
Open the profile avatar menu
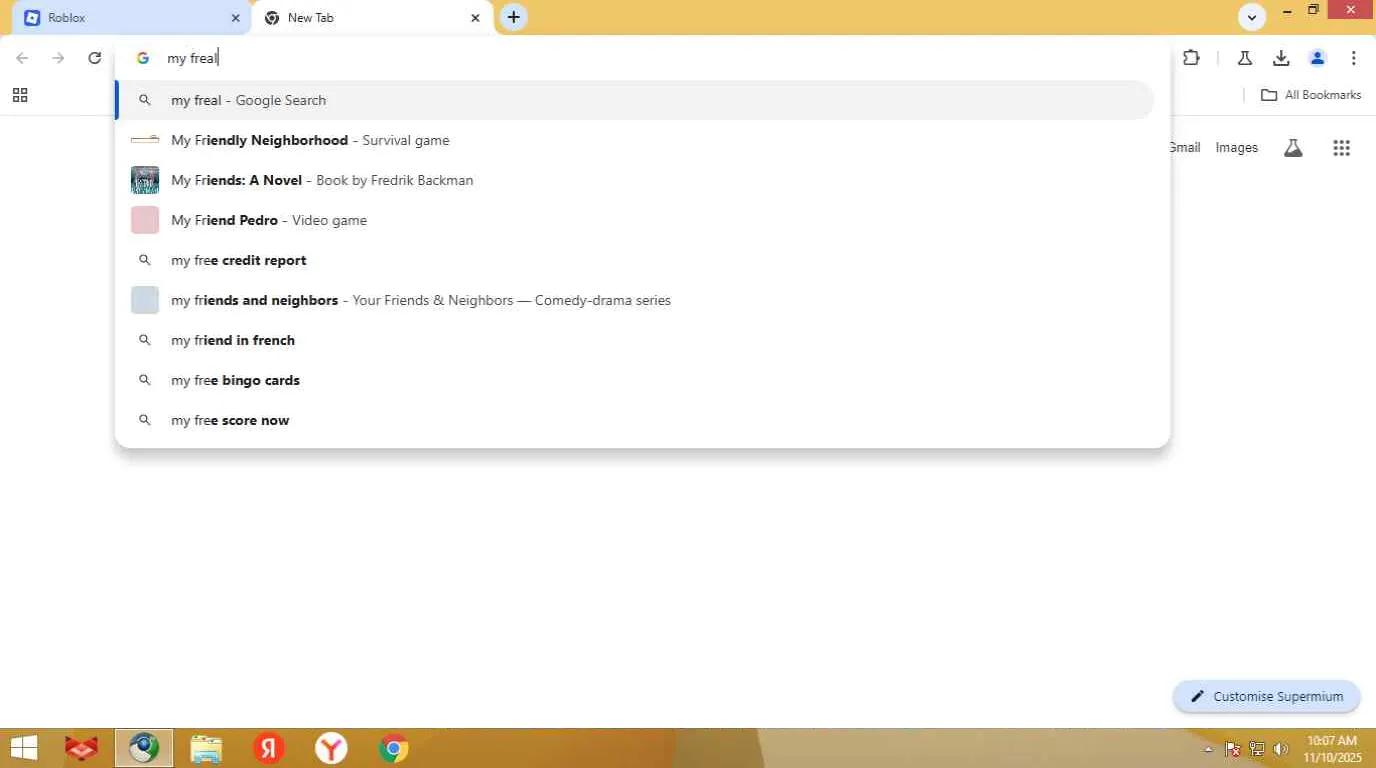[1317, 58]
